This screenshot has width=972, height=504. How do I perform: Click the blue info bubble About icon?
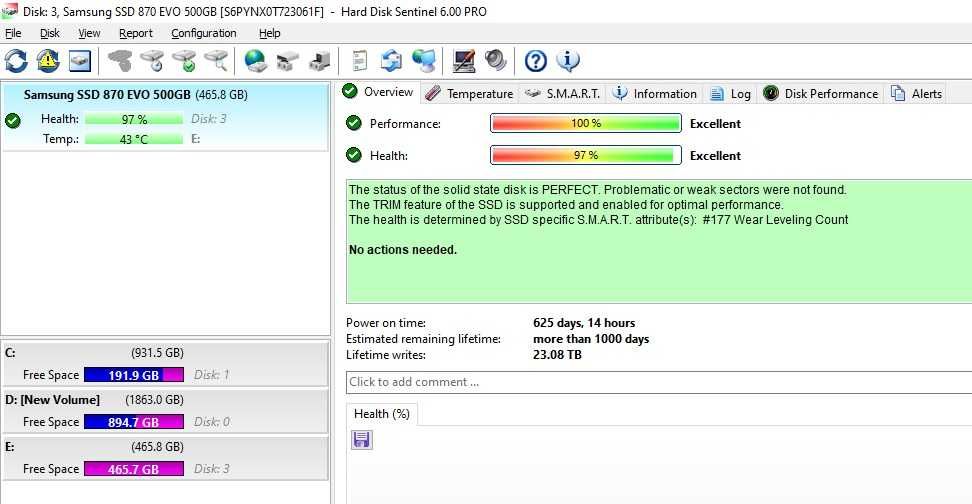568,61
